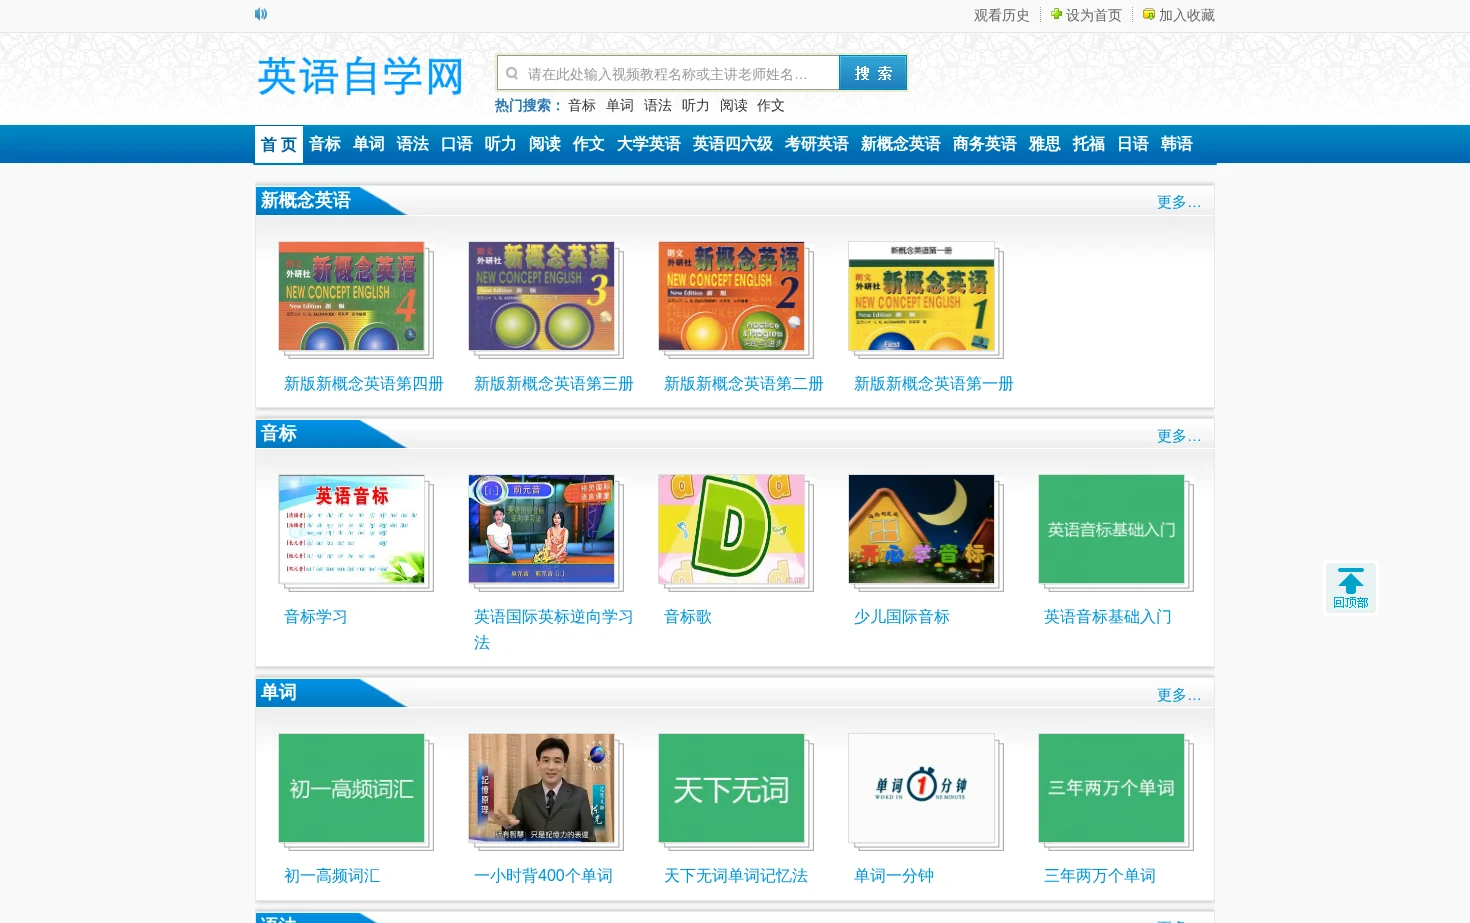Click 音标学习 title link

coord(316,617)
